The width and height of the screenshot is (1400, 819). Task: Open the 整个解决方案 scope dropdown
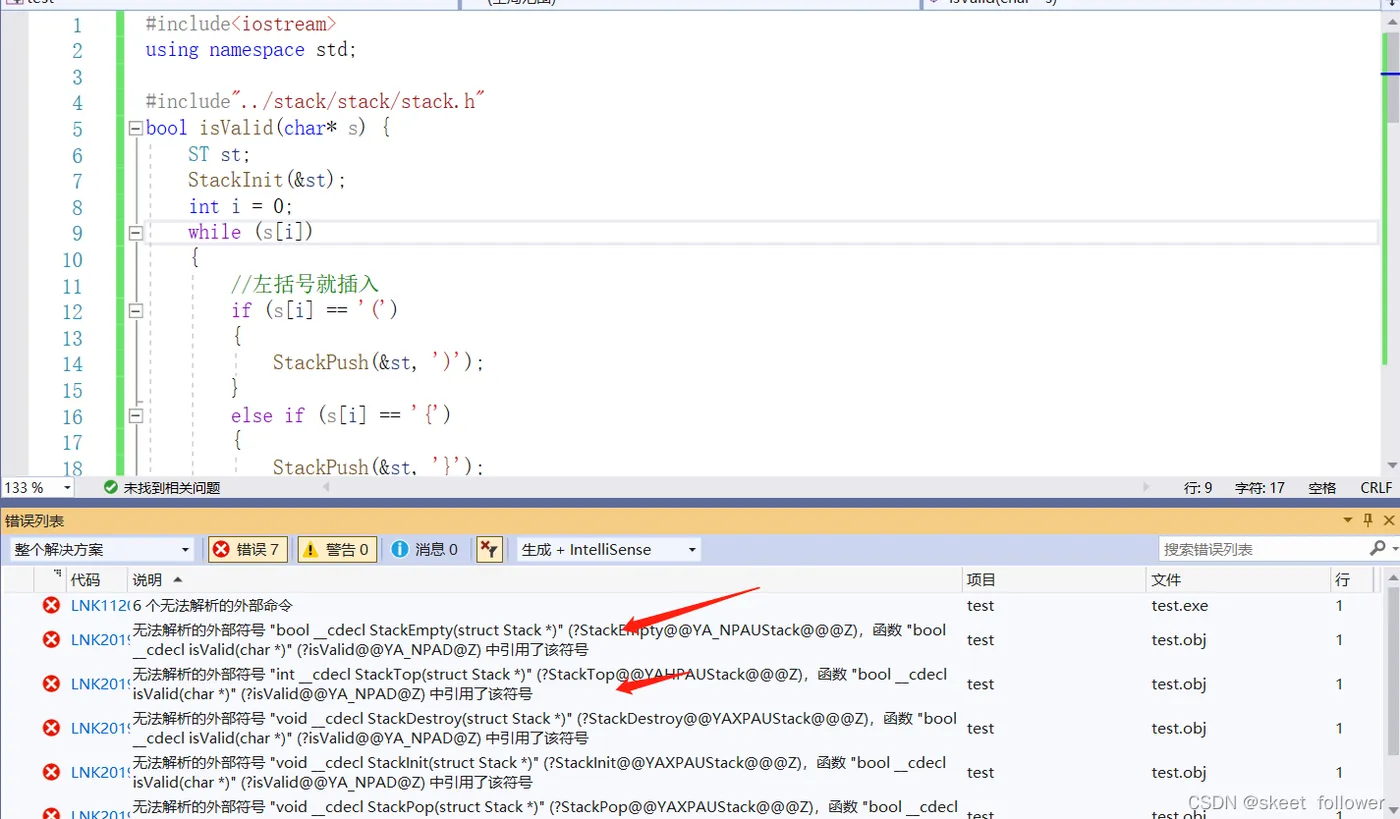185,550
